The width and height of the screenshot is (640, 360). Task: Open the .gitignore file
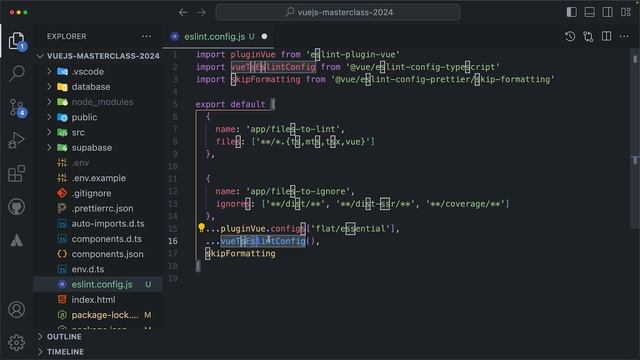point(98,193)
